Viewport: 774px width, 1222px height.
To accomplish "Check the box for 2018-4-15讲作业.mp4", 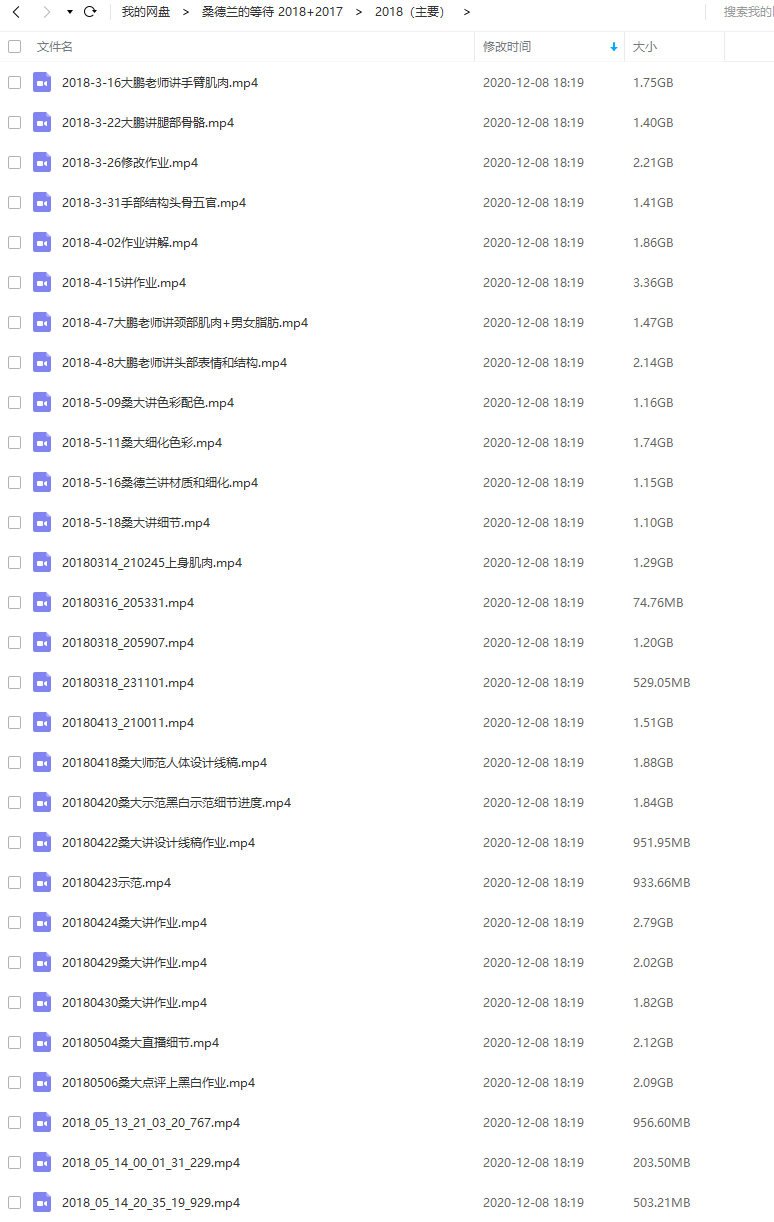I will click(14, 282).
